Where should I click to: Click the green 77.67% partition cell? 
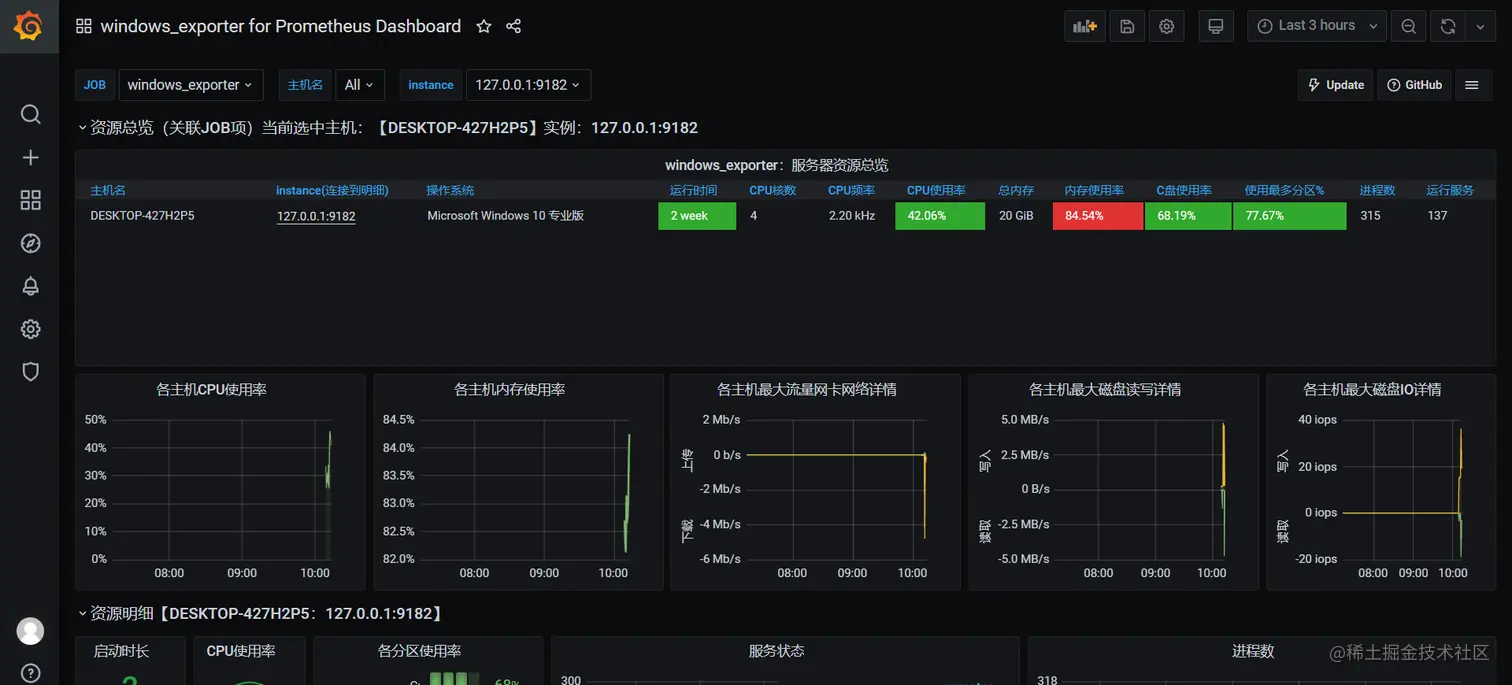[1290, 216]
